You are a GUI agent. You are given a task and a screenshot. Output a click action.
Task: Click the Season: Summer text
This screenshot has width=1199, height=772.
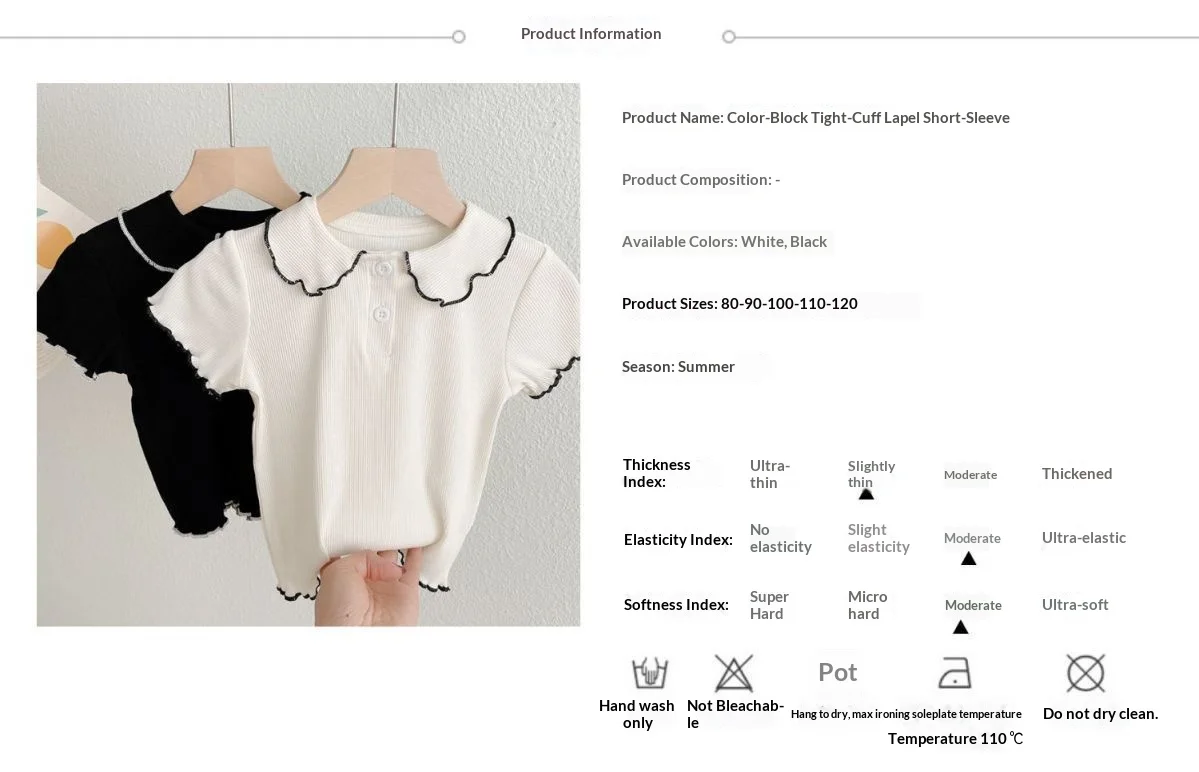(677, 367)
